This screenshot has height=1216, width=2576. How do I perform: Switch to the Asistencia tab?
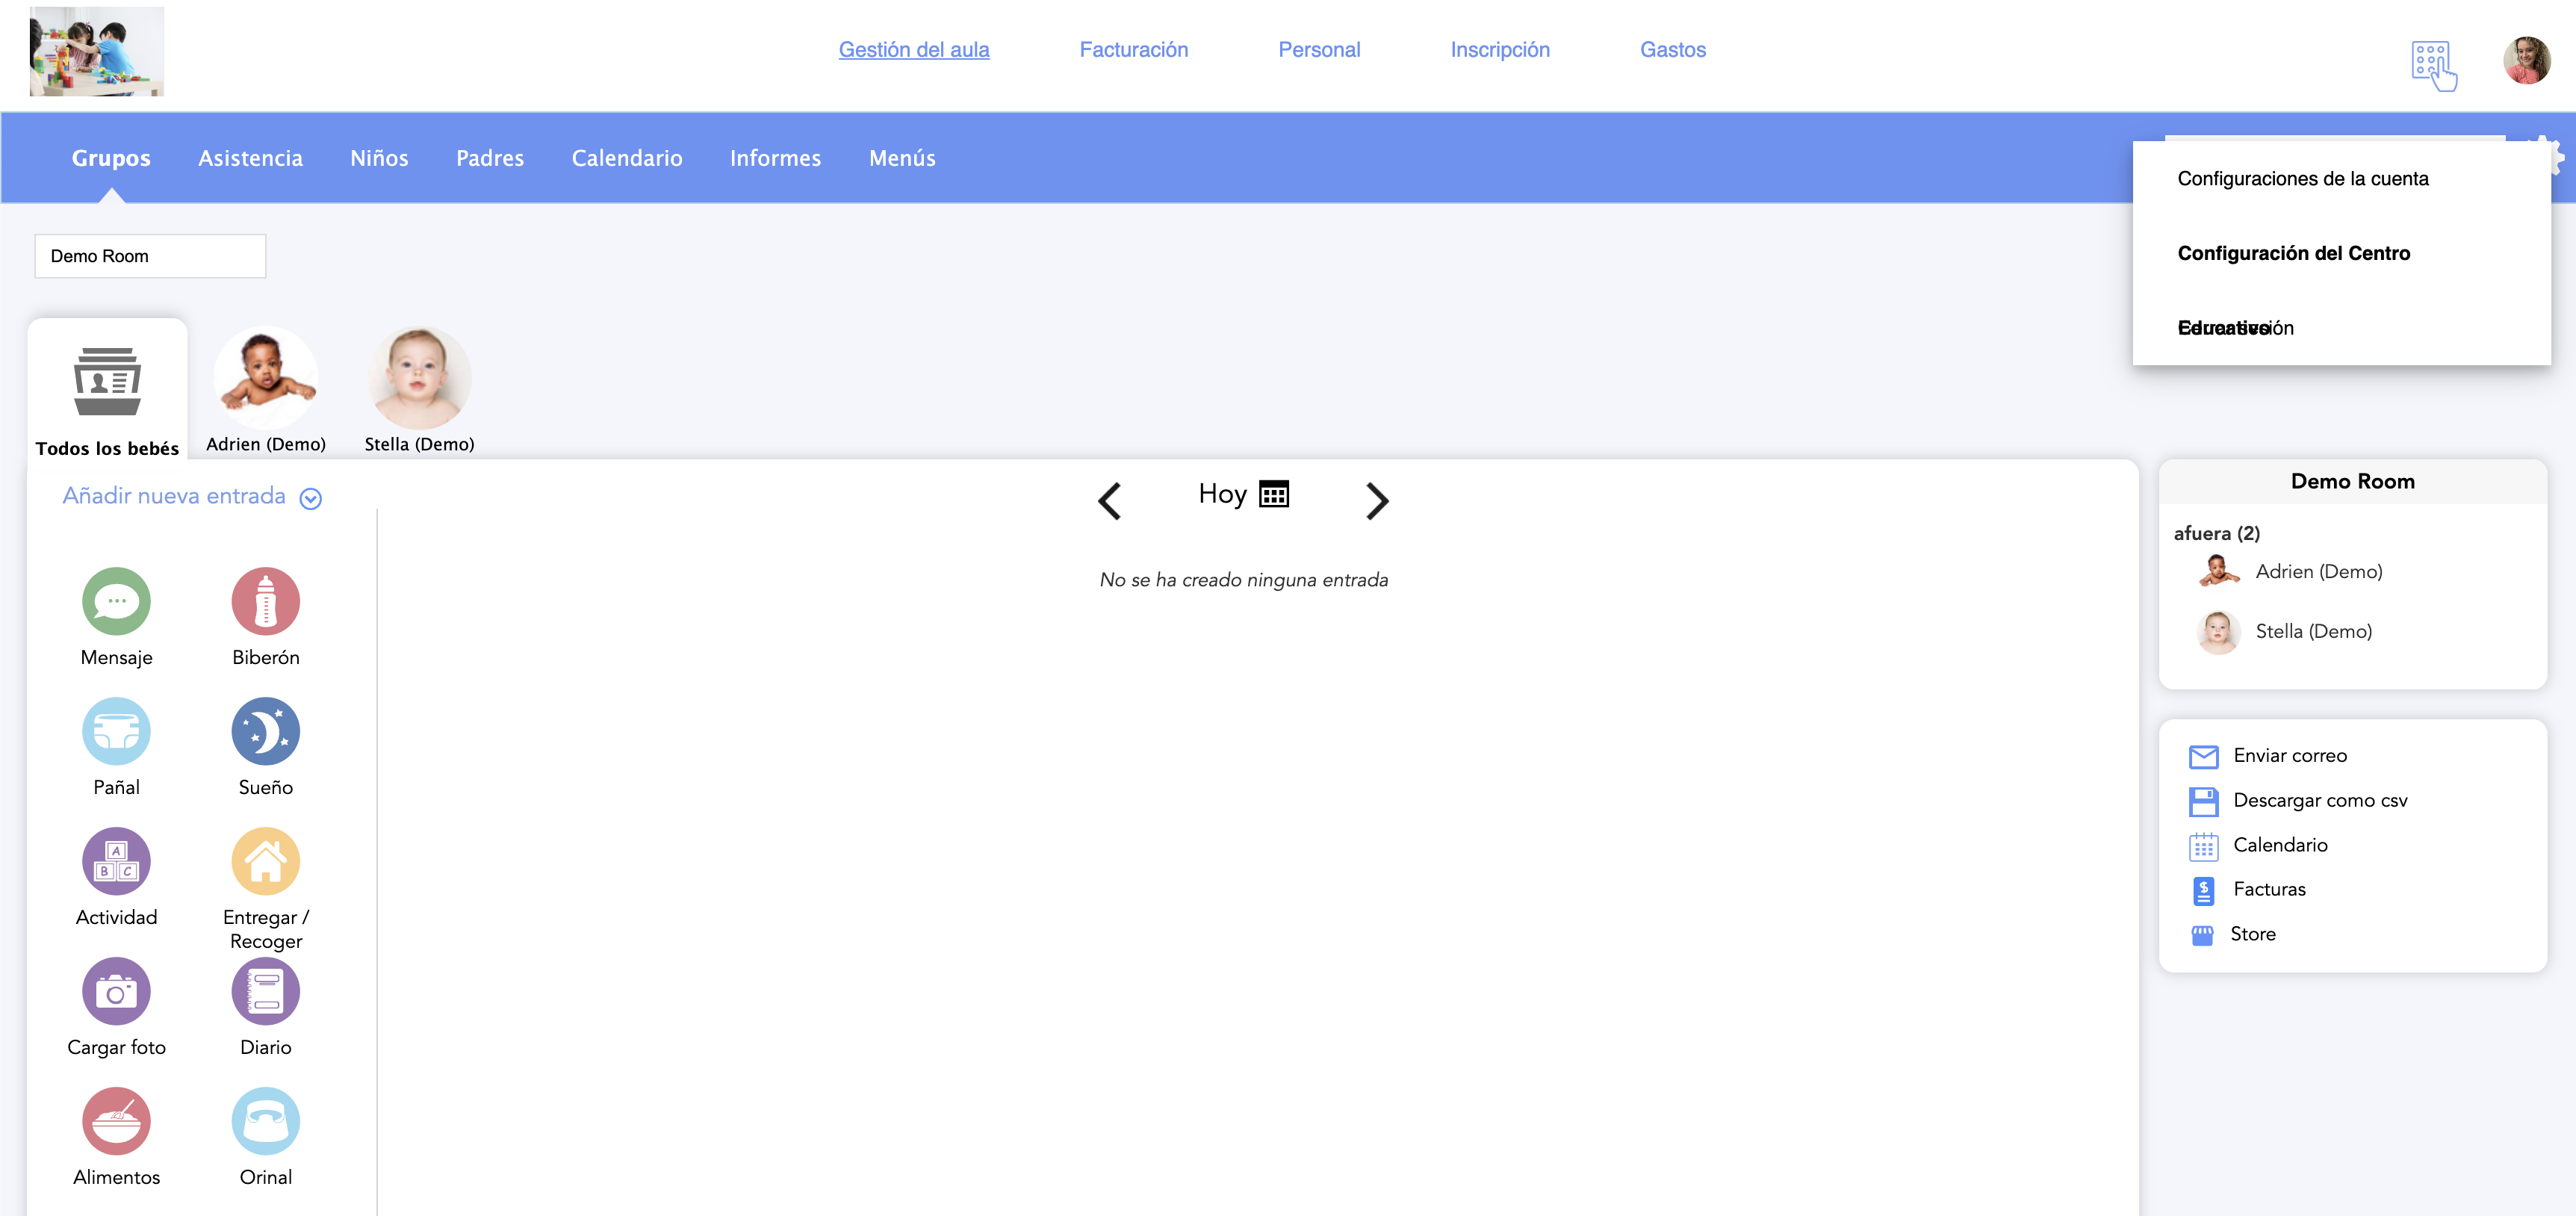[x=250, y=158]
